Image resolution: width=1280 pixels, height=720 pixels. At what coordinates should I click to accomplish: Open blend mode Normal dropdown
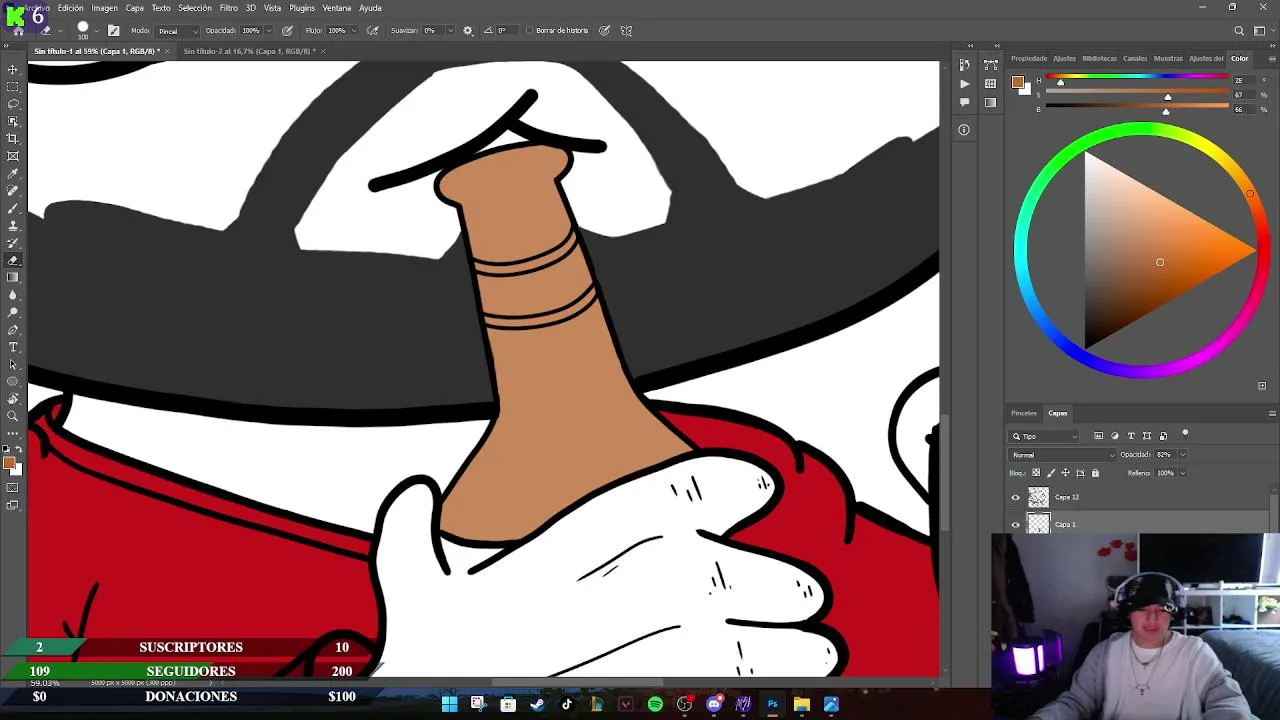(x=1060, y=455)
